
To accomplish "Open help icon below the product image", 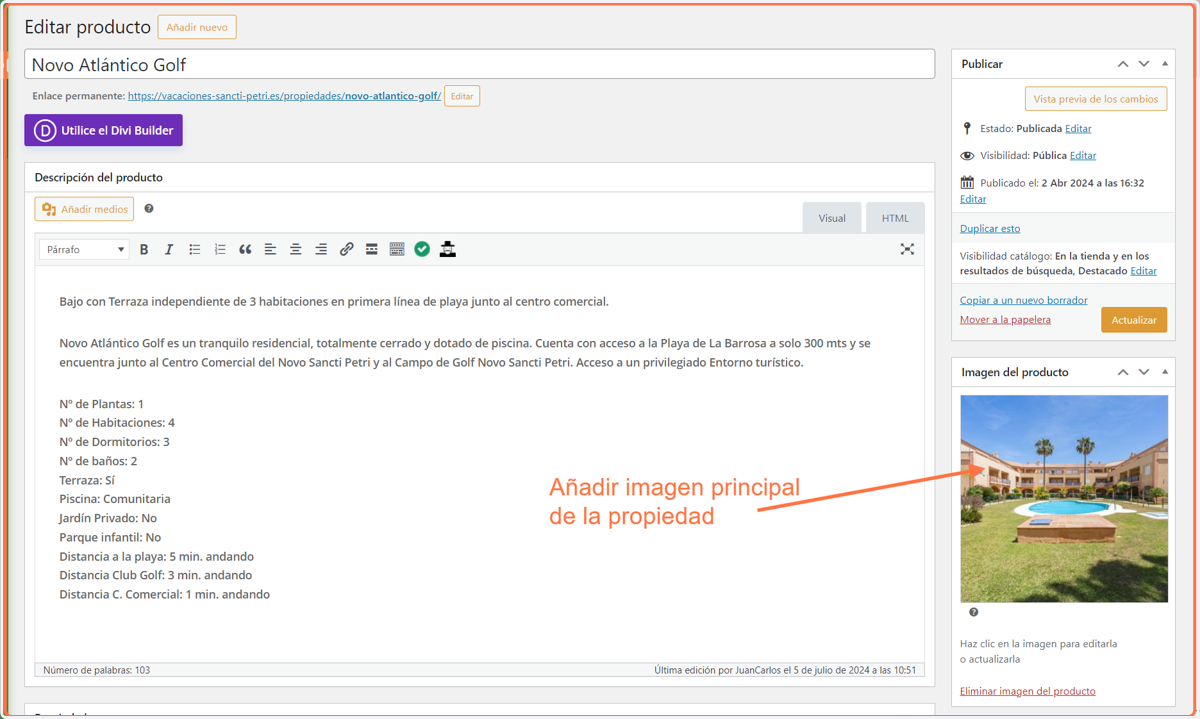I will pos(974,612).
